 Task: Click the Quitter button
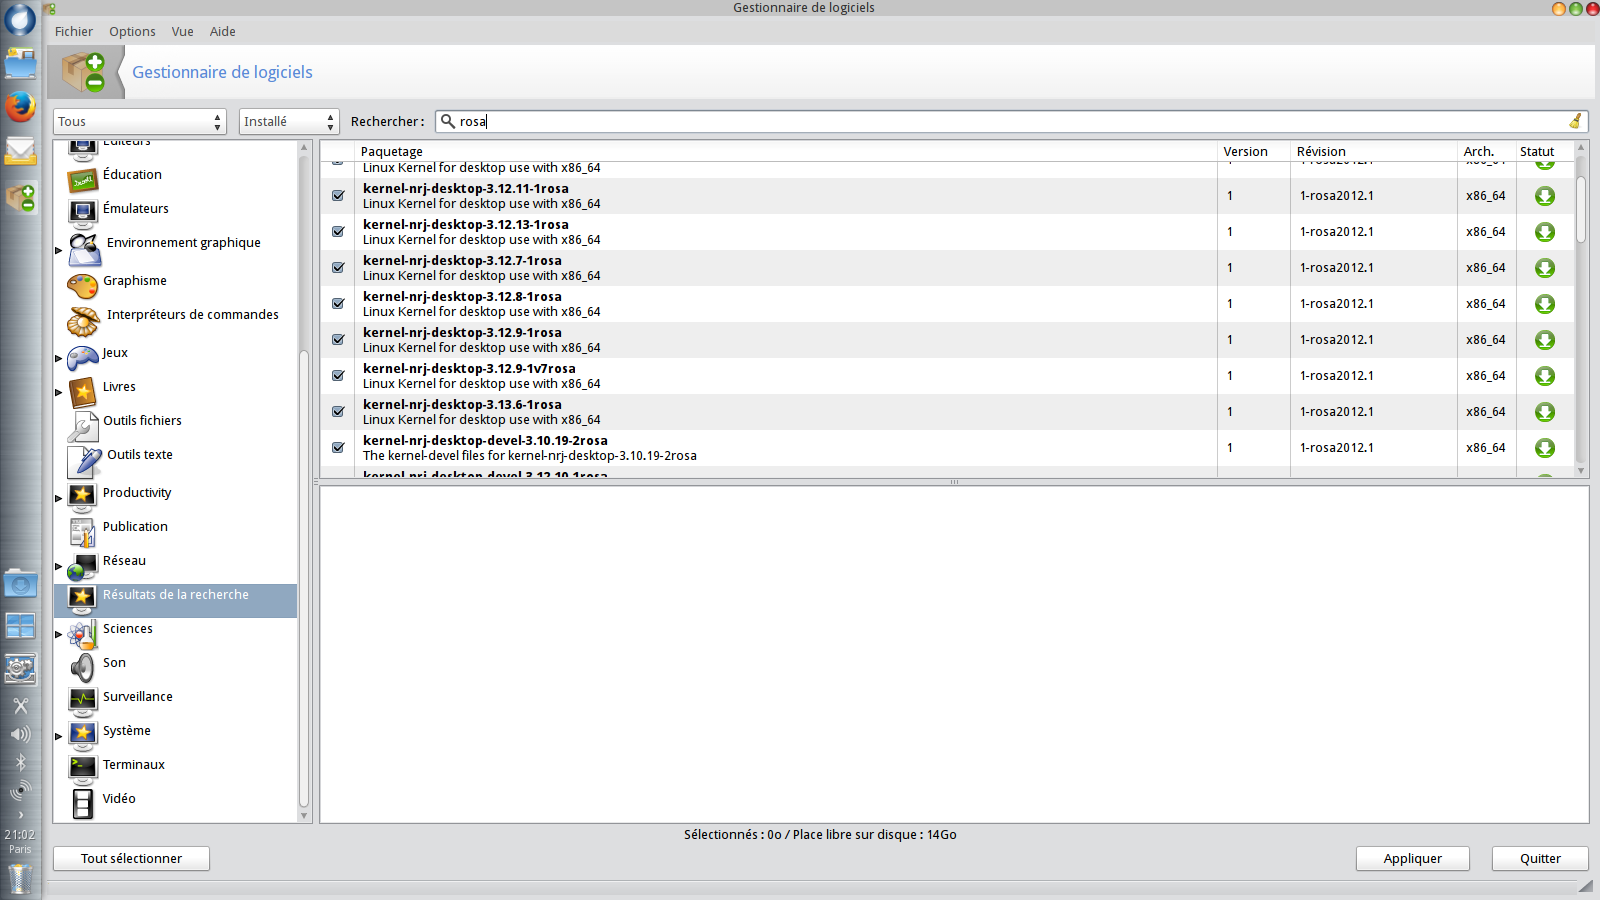[1540, 859]
